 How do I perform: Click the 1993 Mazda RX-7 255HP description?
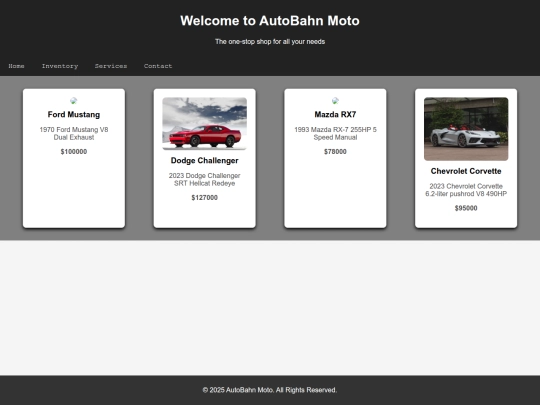coord(335,134)
